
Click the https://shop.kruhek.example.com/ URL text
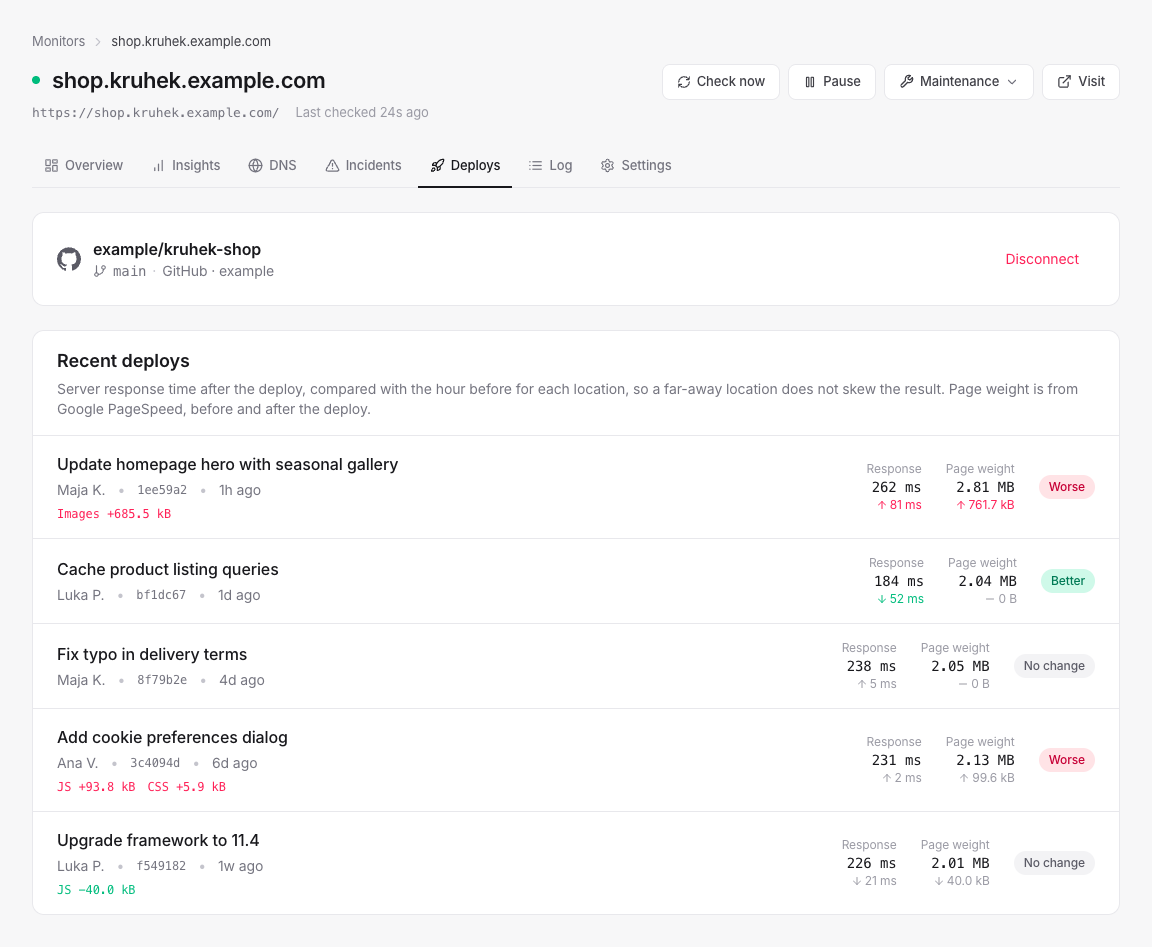coord(156,112)
